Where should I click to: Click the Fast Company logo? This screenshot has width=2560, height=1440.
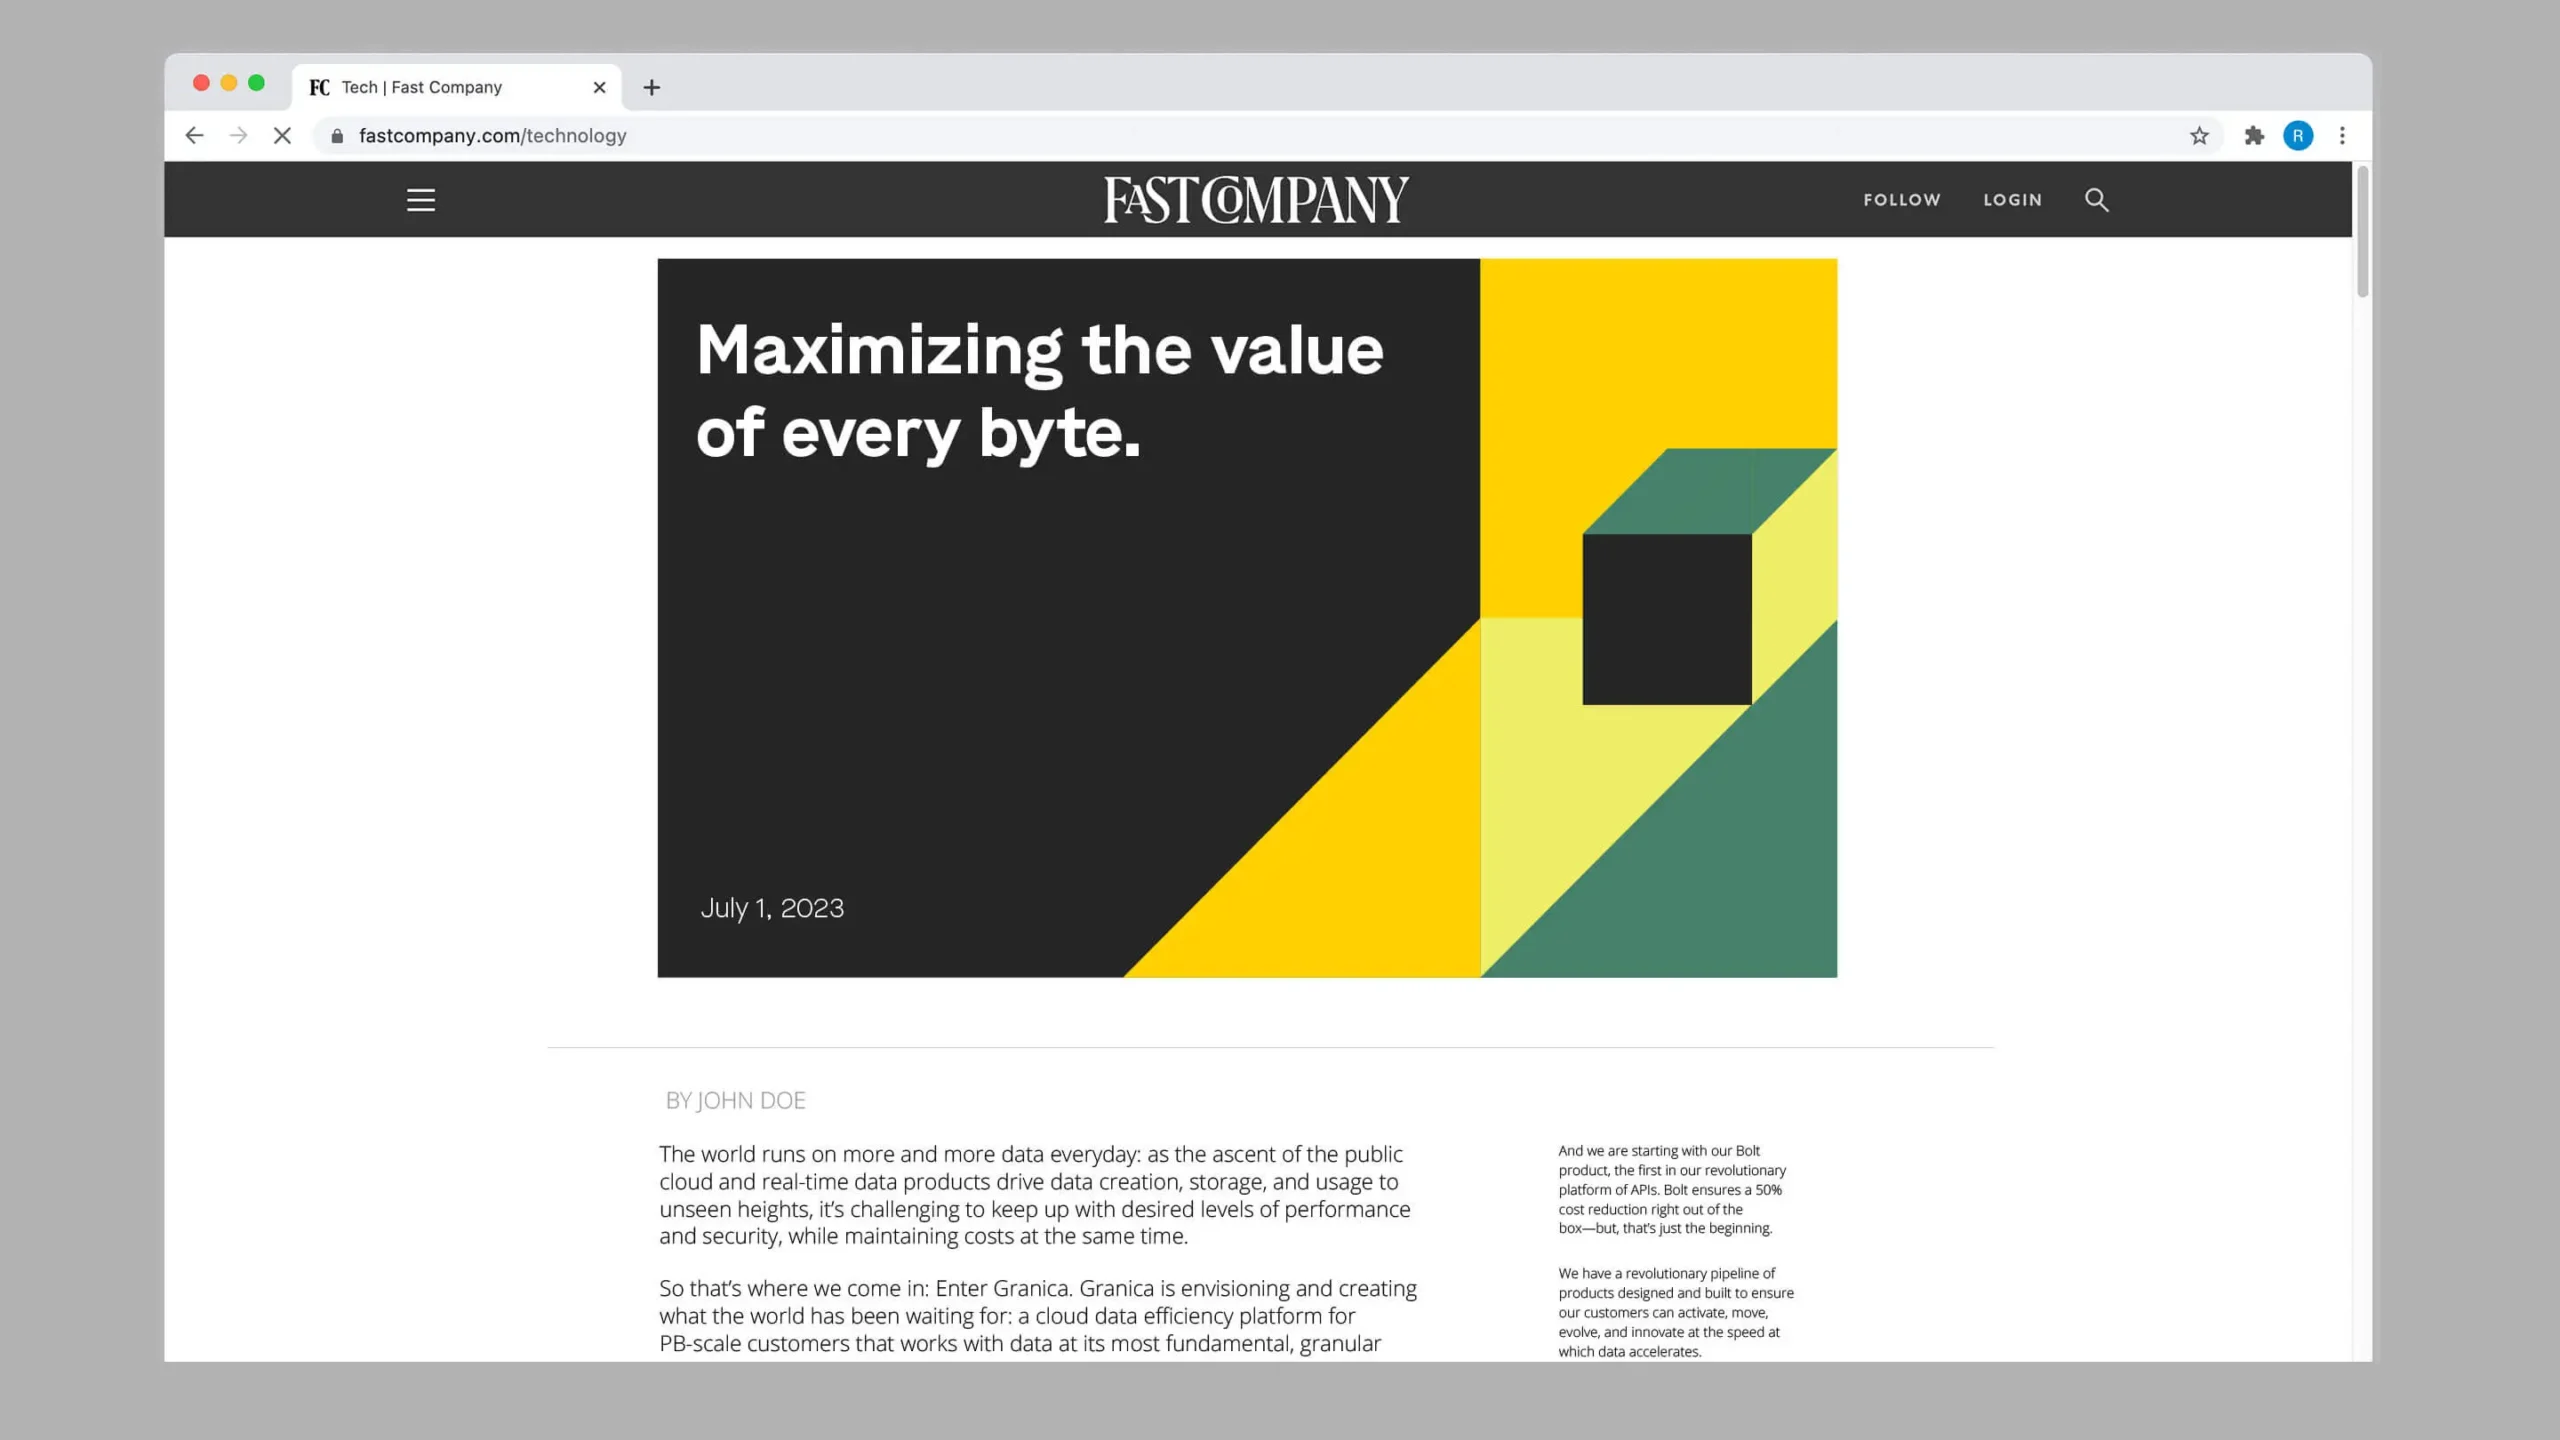click(1256, 199)
